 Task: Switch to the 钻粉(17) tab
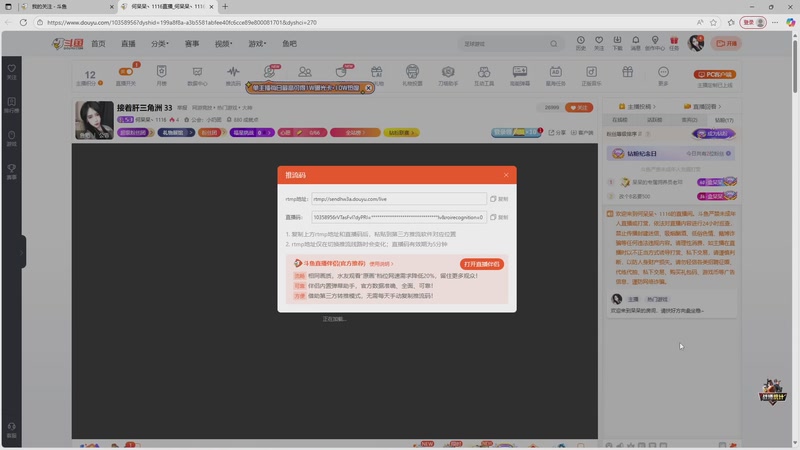pos(723,120)
